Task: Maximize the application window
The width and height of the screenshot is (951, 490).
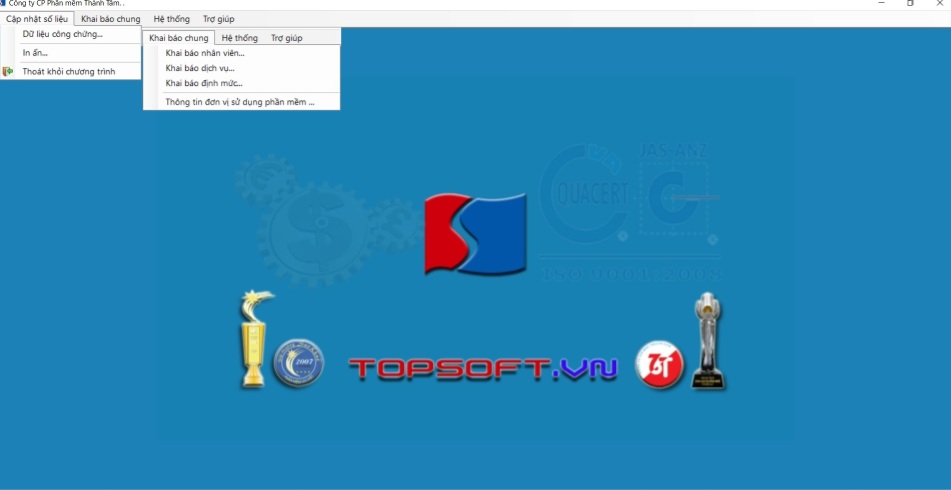Action: [x=910, y=3]
